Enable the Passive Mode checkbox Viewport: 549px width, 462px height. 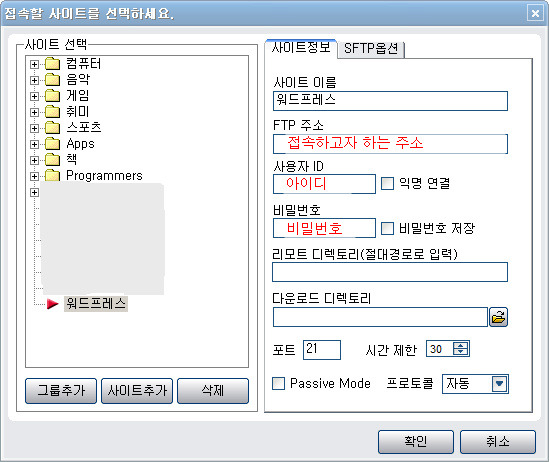[x=279, y=383]
